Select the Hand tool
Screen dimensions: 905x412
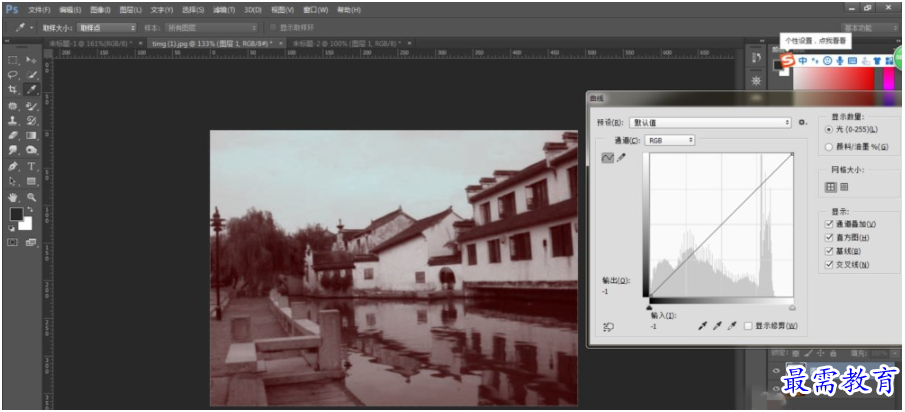click(x=13, y=197)
